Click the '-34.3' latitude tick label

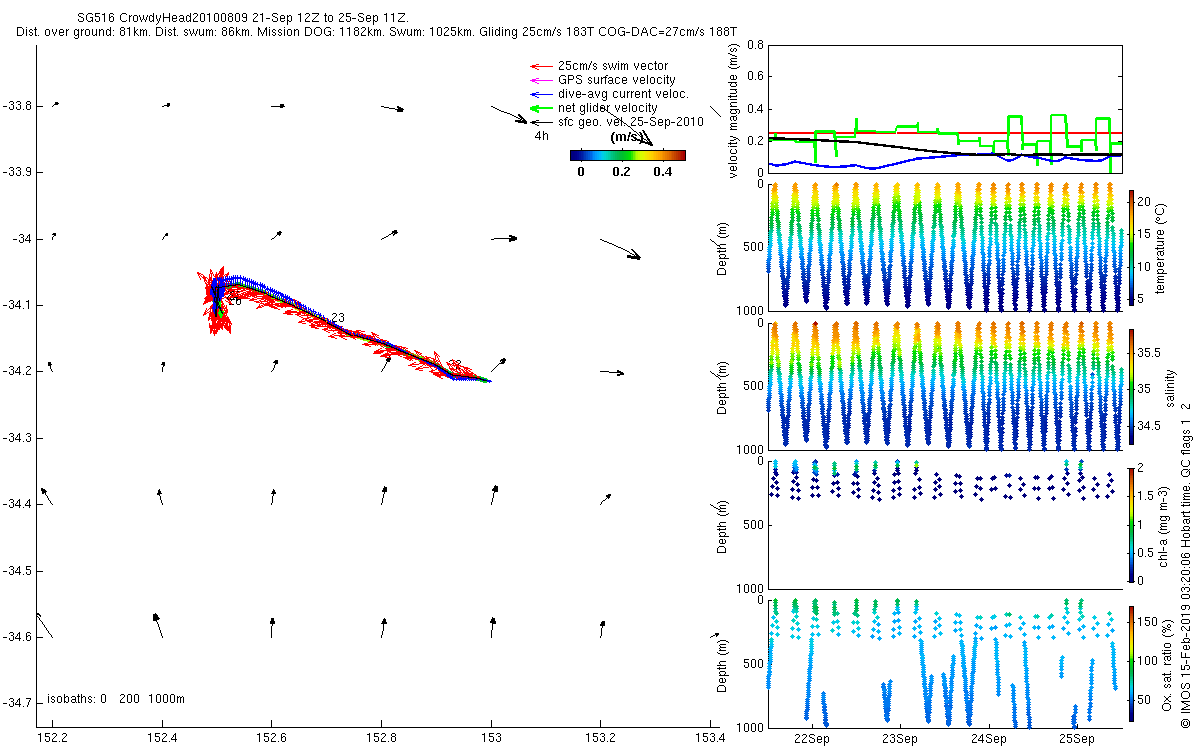click(17, 438)
